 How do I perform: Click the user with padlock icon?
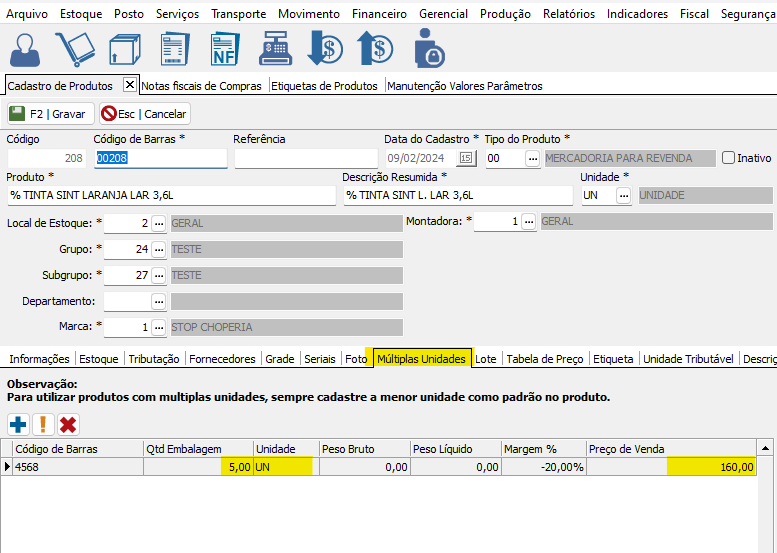click(429, 49)
